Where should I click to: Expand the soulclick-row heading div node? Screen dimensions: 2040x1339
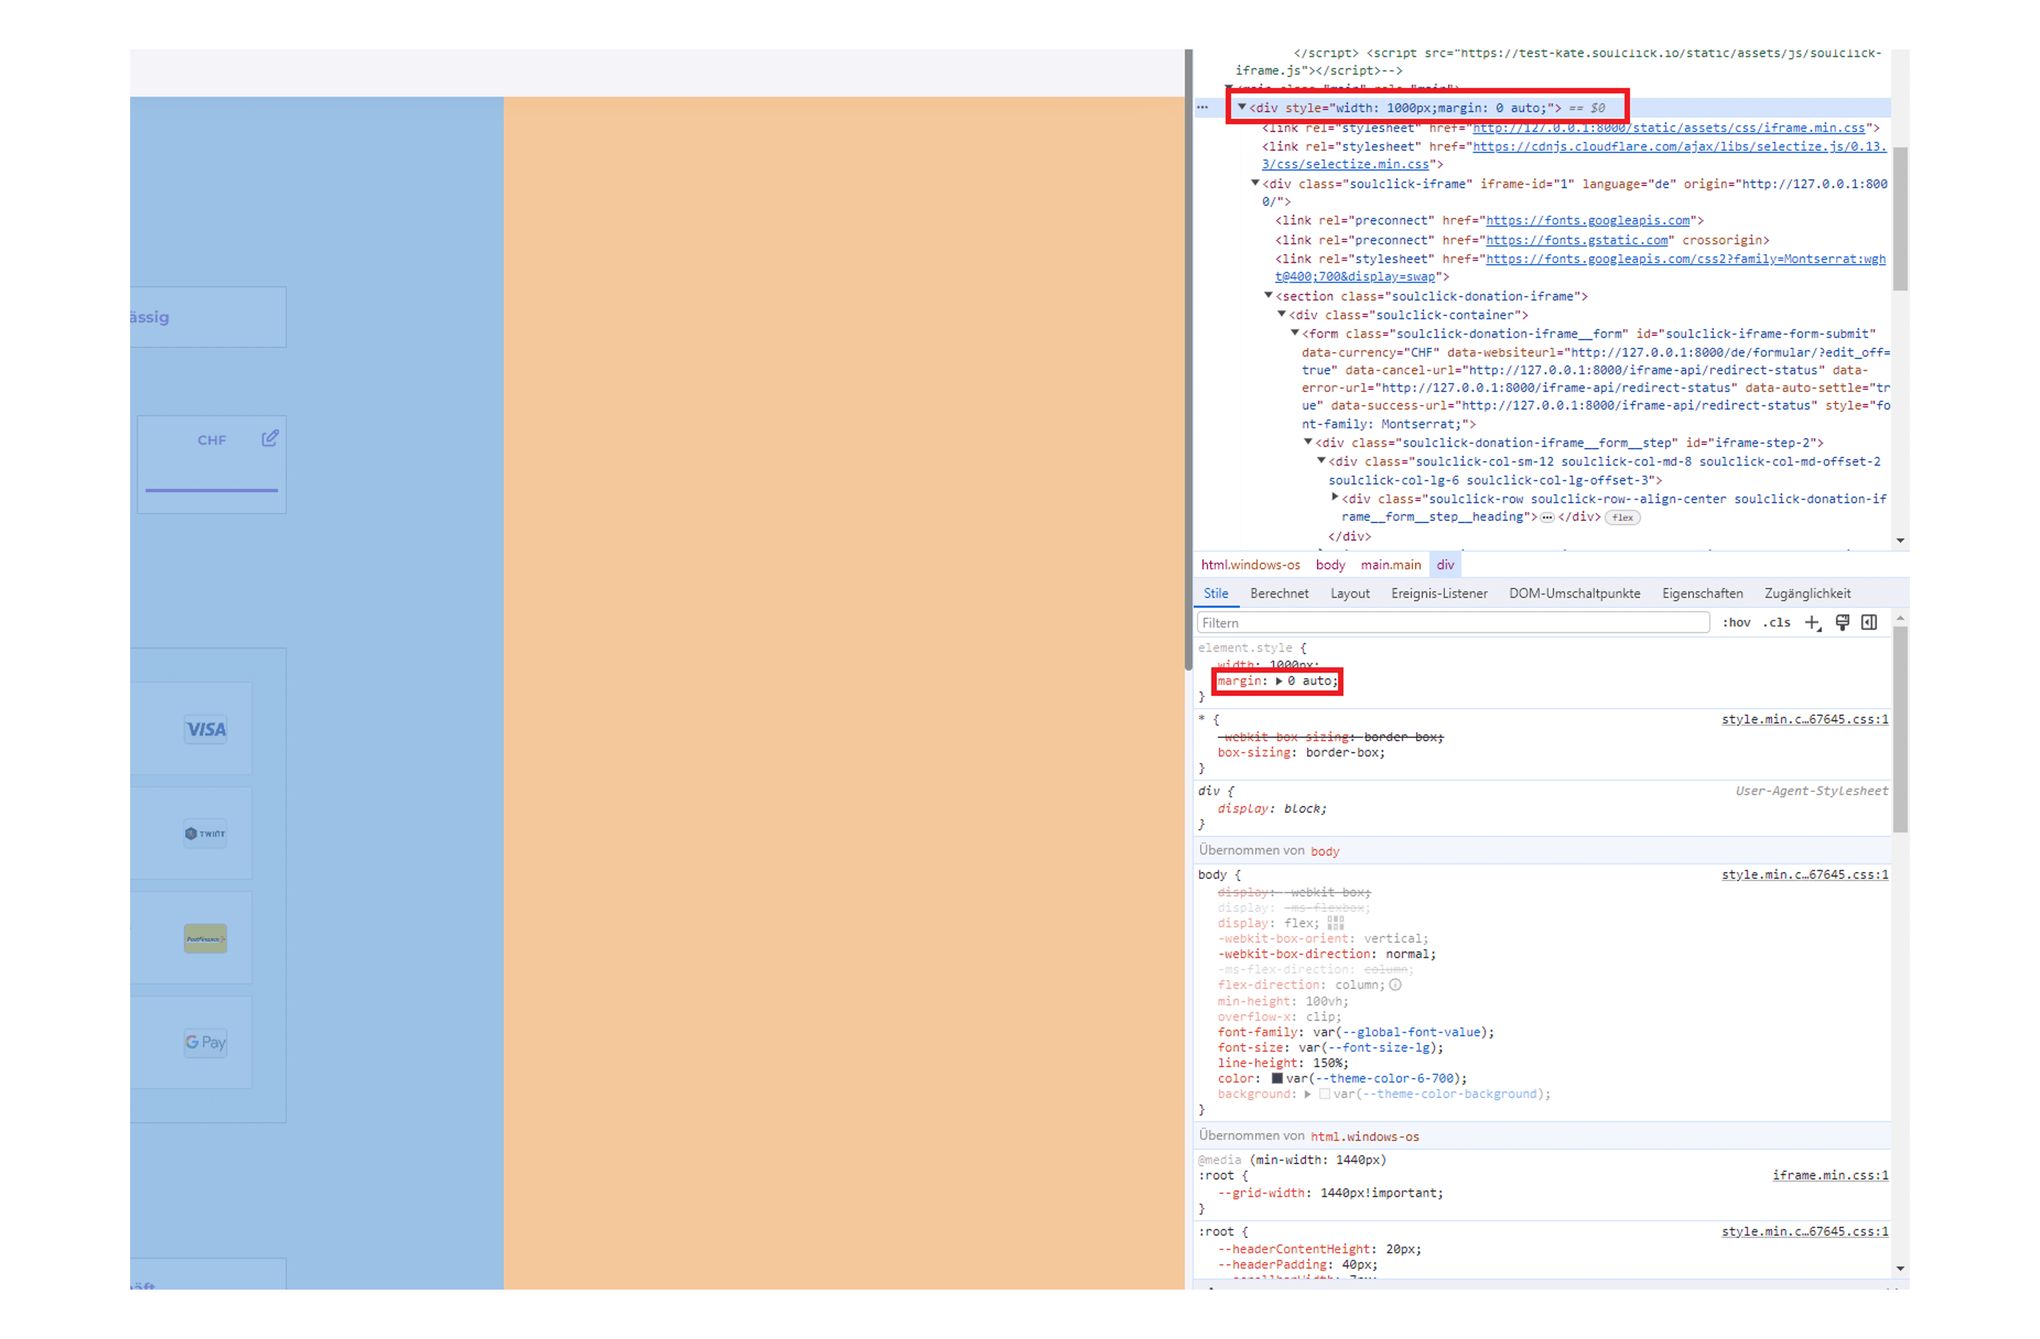click(x=1335, y=498)
